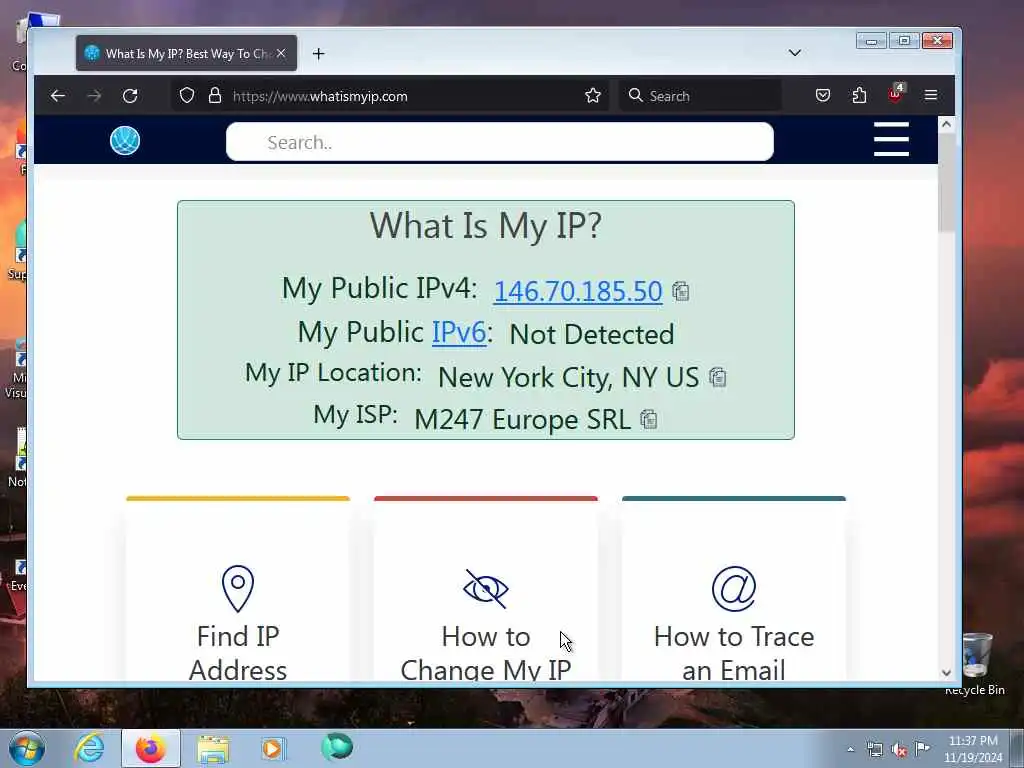Close the What Is My IP tab
Image resolution: width=1024 pixels, height=768 pixels.
pos(281,53)
